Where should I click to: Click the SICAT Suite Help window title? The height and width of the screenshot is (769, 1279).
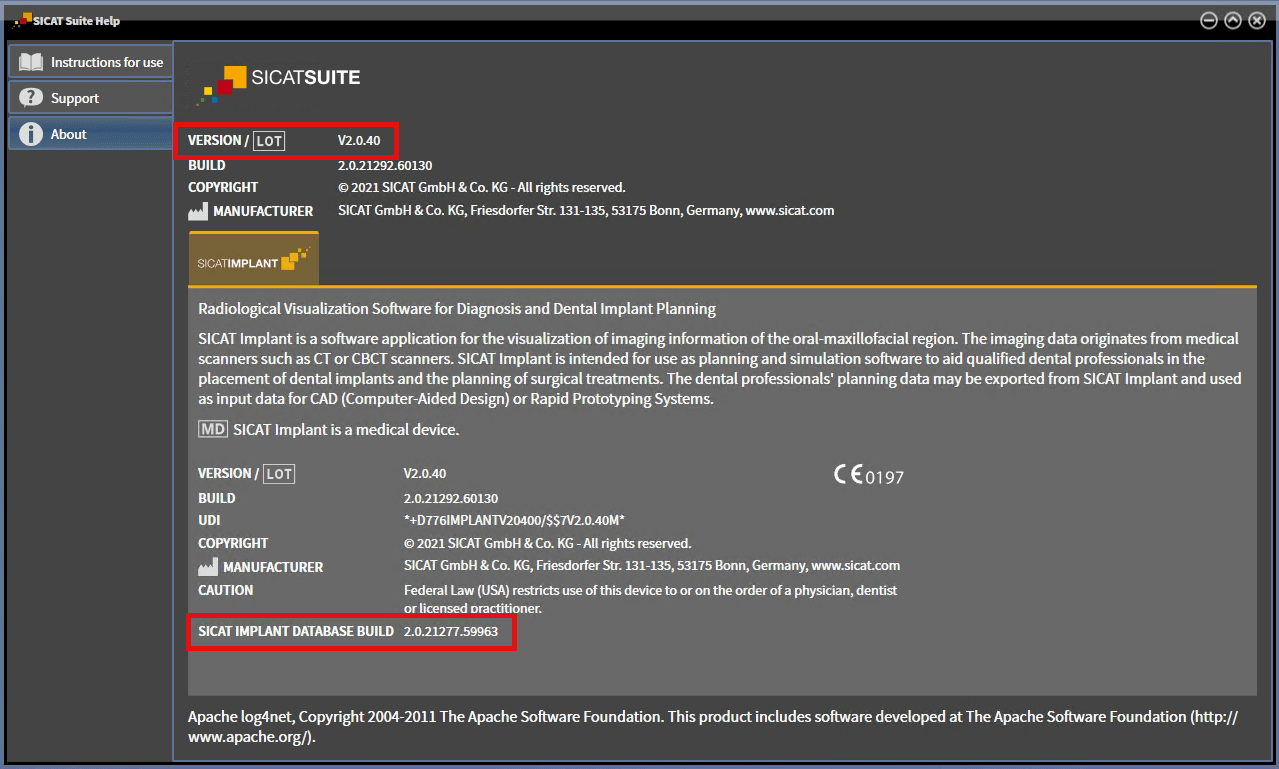(x=76, y=21)
